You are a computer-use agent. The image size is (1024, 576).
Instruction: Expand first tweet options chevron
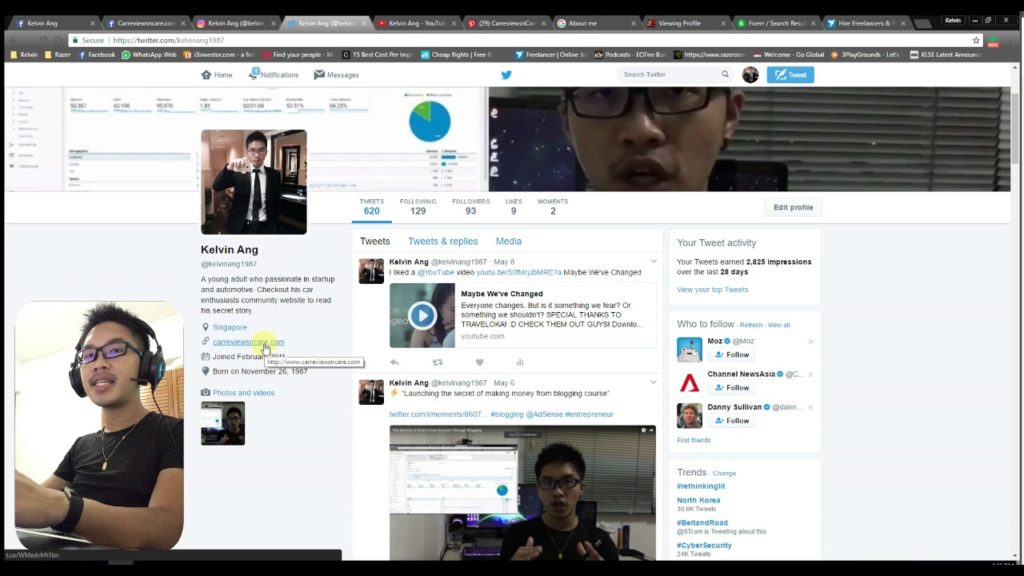653,261
